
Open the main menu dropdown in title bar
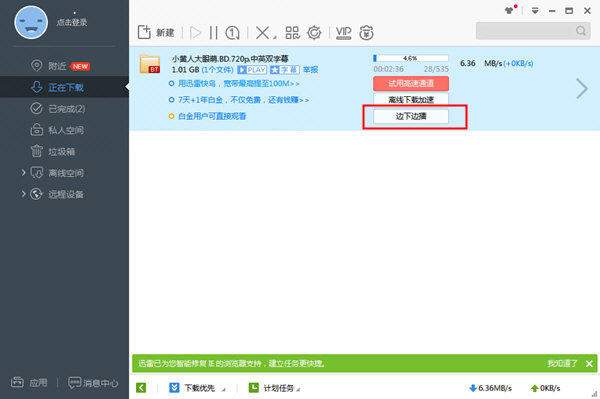pyautogui.click(x=535, y=11)
